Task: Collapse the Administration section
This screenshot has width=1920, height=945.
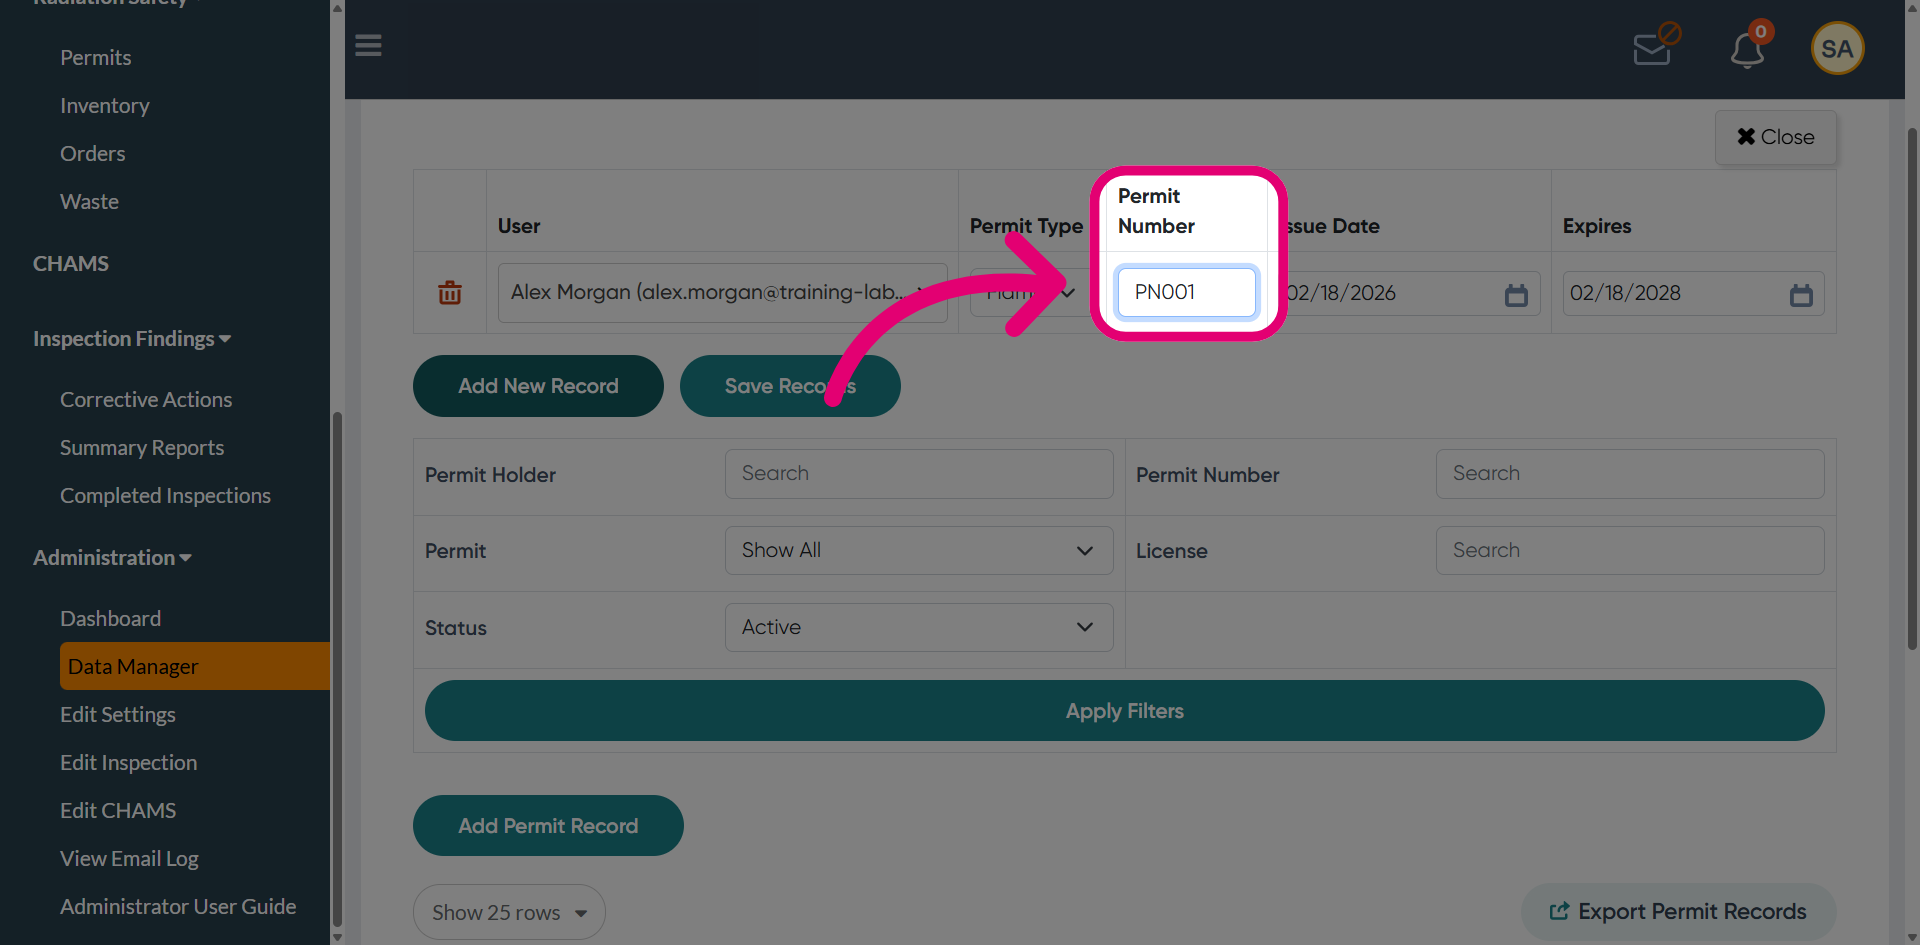Action: tap(112, 558)
